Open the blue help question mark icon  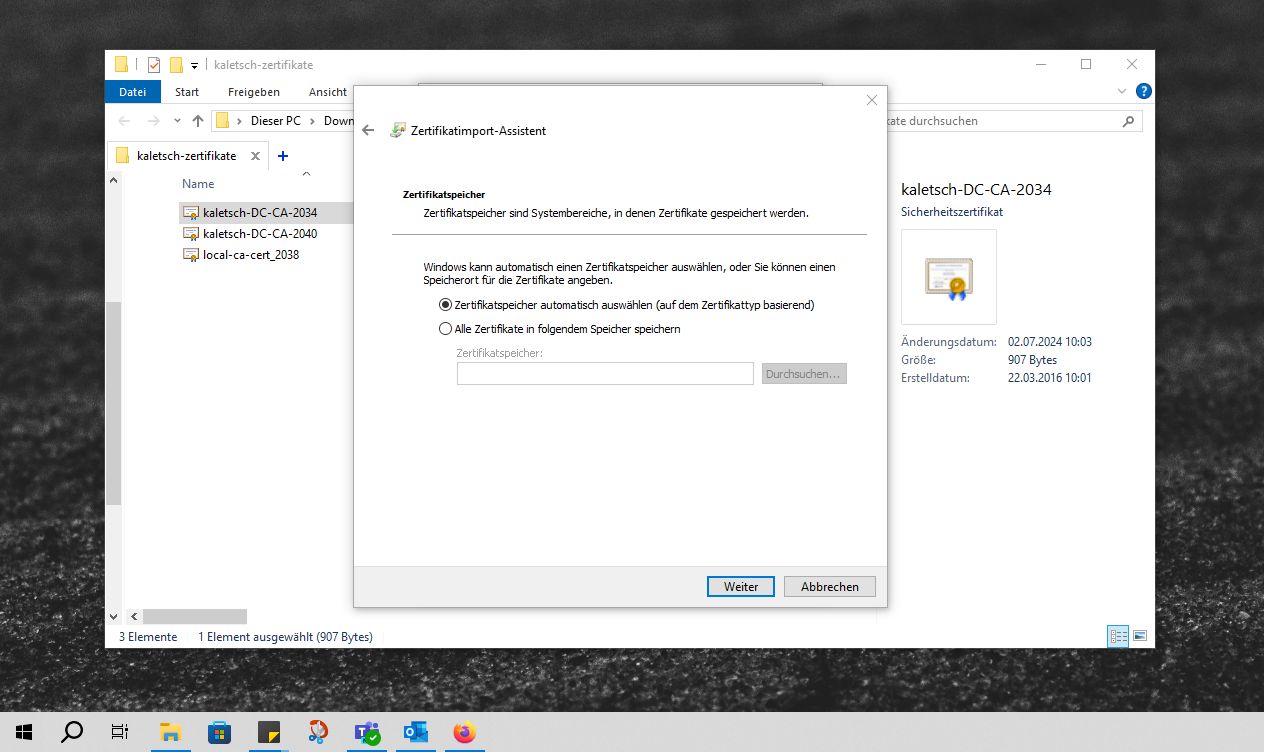click(1143, 91)
